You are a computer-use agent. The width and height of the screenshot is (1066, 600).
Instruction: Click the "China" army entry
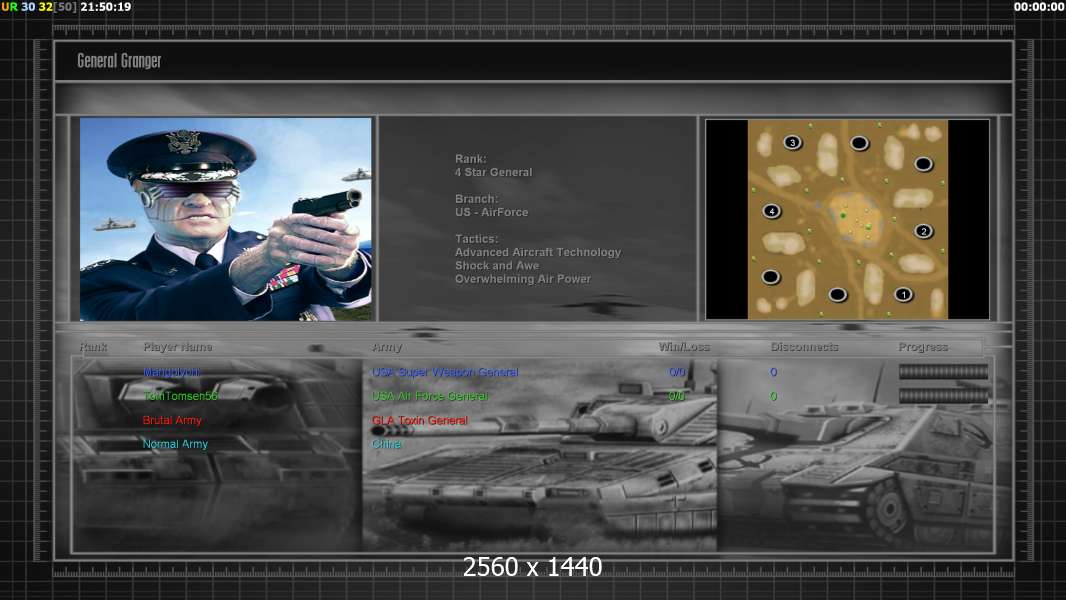(386, 444)
